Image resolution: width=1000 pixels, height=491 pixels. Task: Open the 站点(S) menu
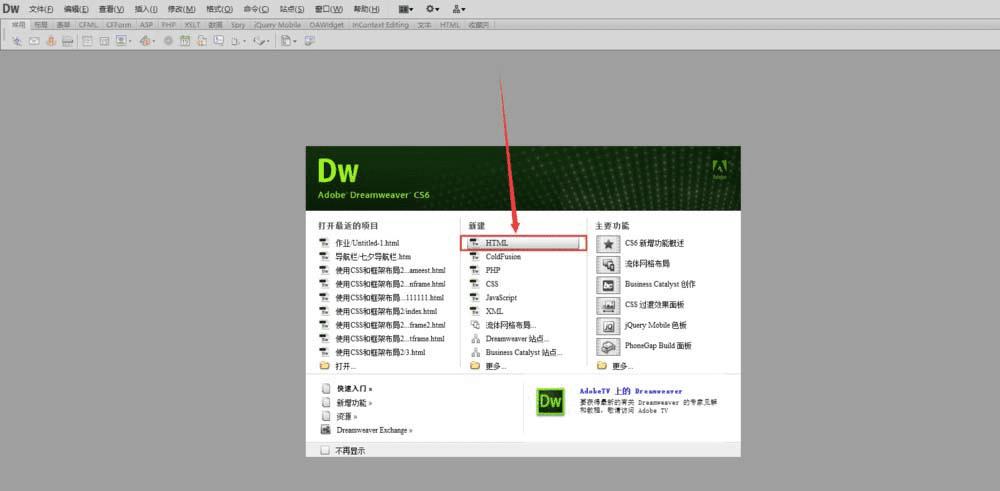(x=292, y=9)
